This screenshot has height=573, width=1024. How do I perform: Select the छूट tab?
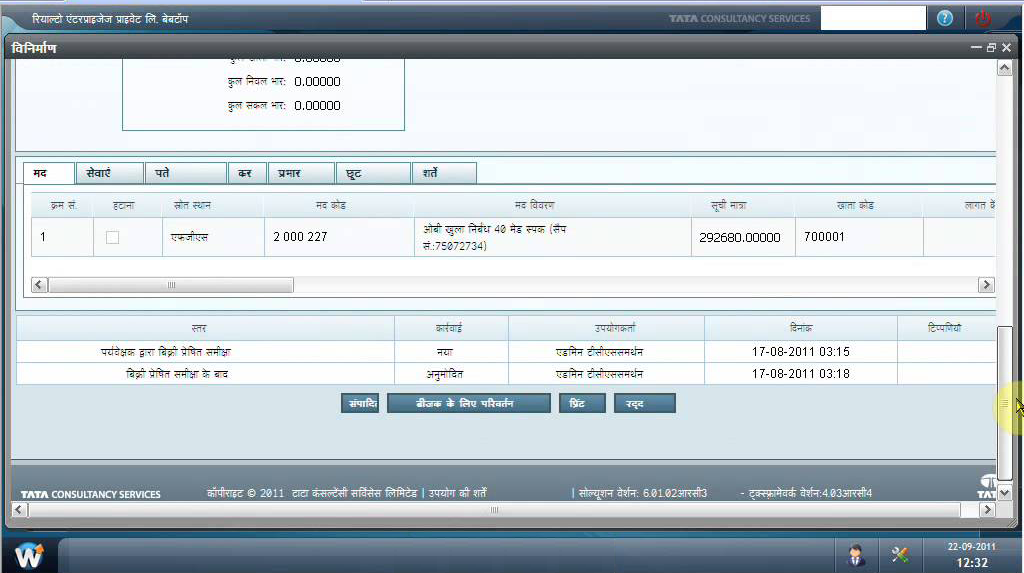point(374,173)
